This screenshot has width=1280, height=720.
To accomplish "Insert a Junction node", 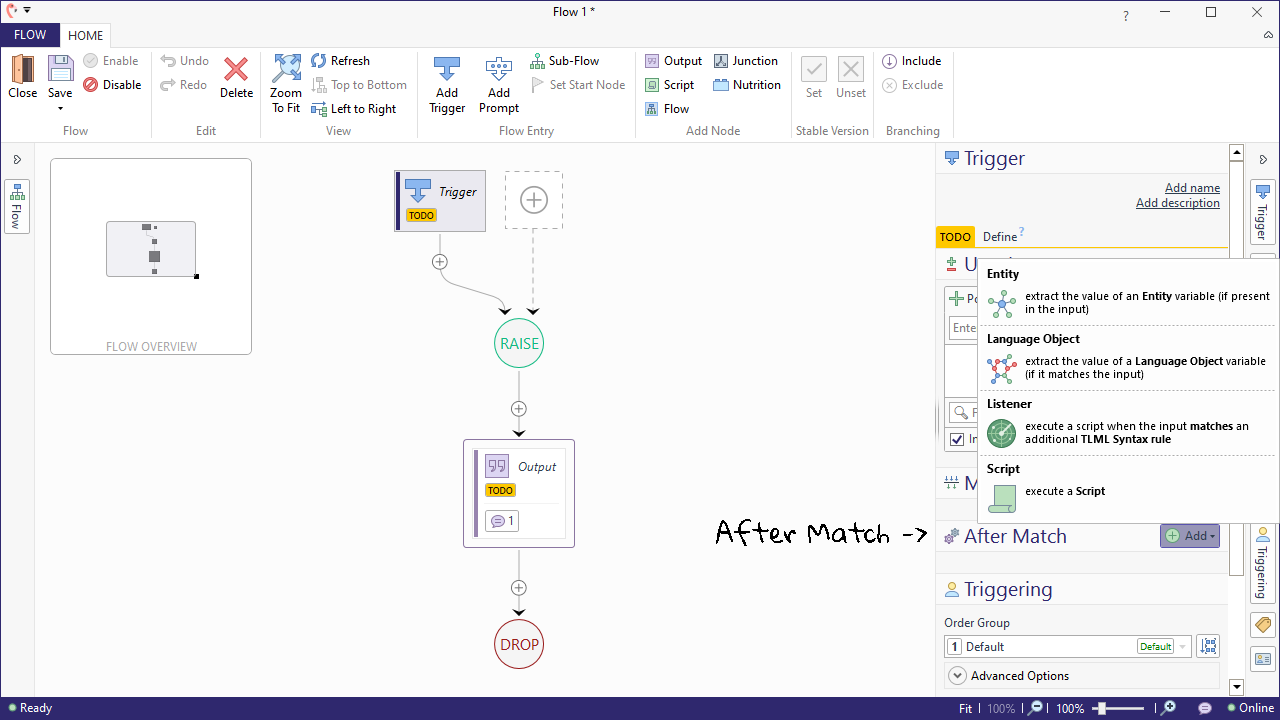I will pyautogui.click(x=746, y=60).
